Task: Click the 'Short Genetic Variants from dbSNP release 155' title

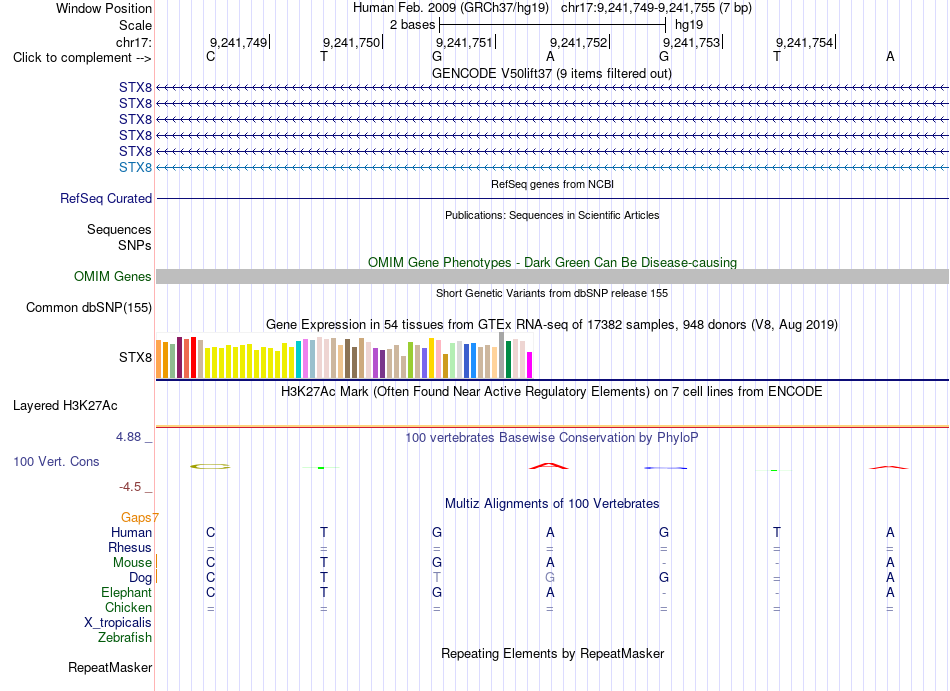Action: [x=551, y=293]
